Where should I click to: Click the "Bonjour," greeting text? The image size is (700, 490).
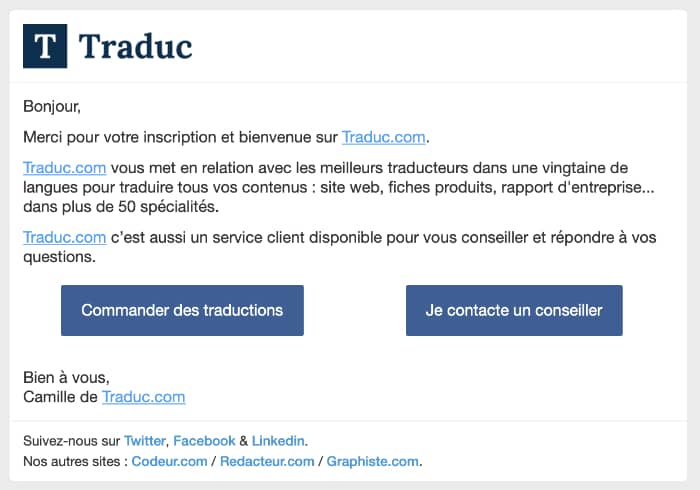(51, 105)
